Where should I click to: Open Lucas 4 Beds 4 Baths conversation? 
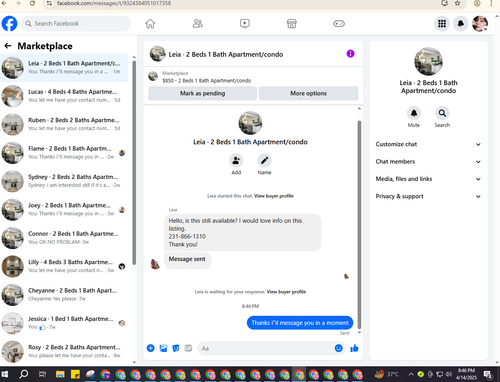[64, 96]
